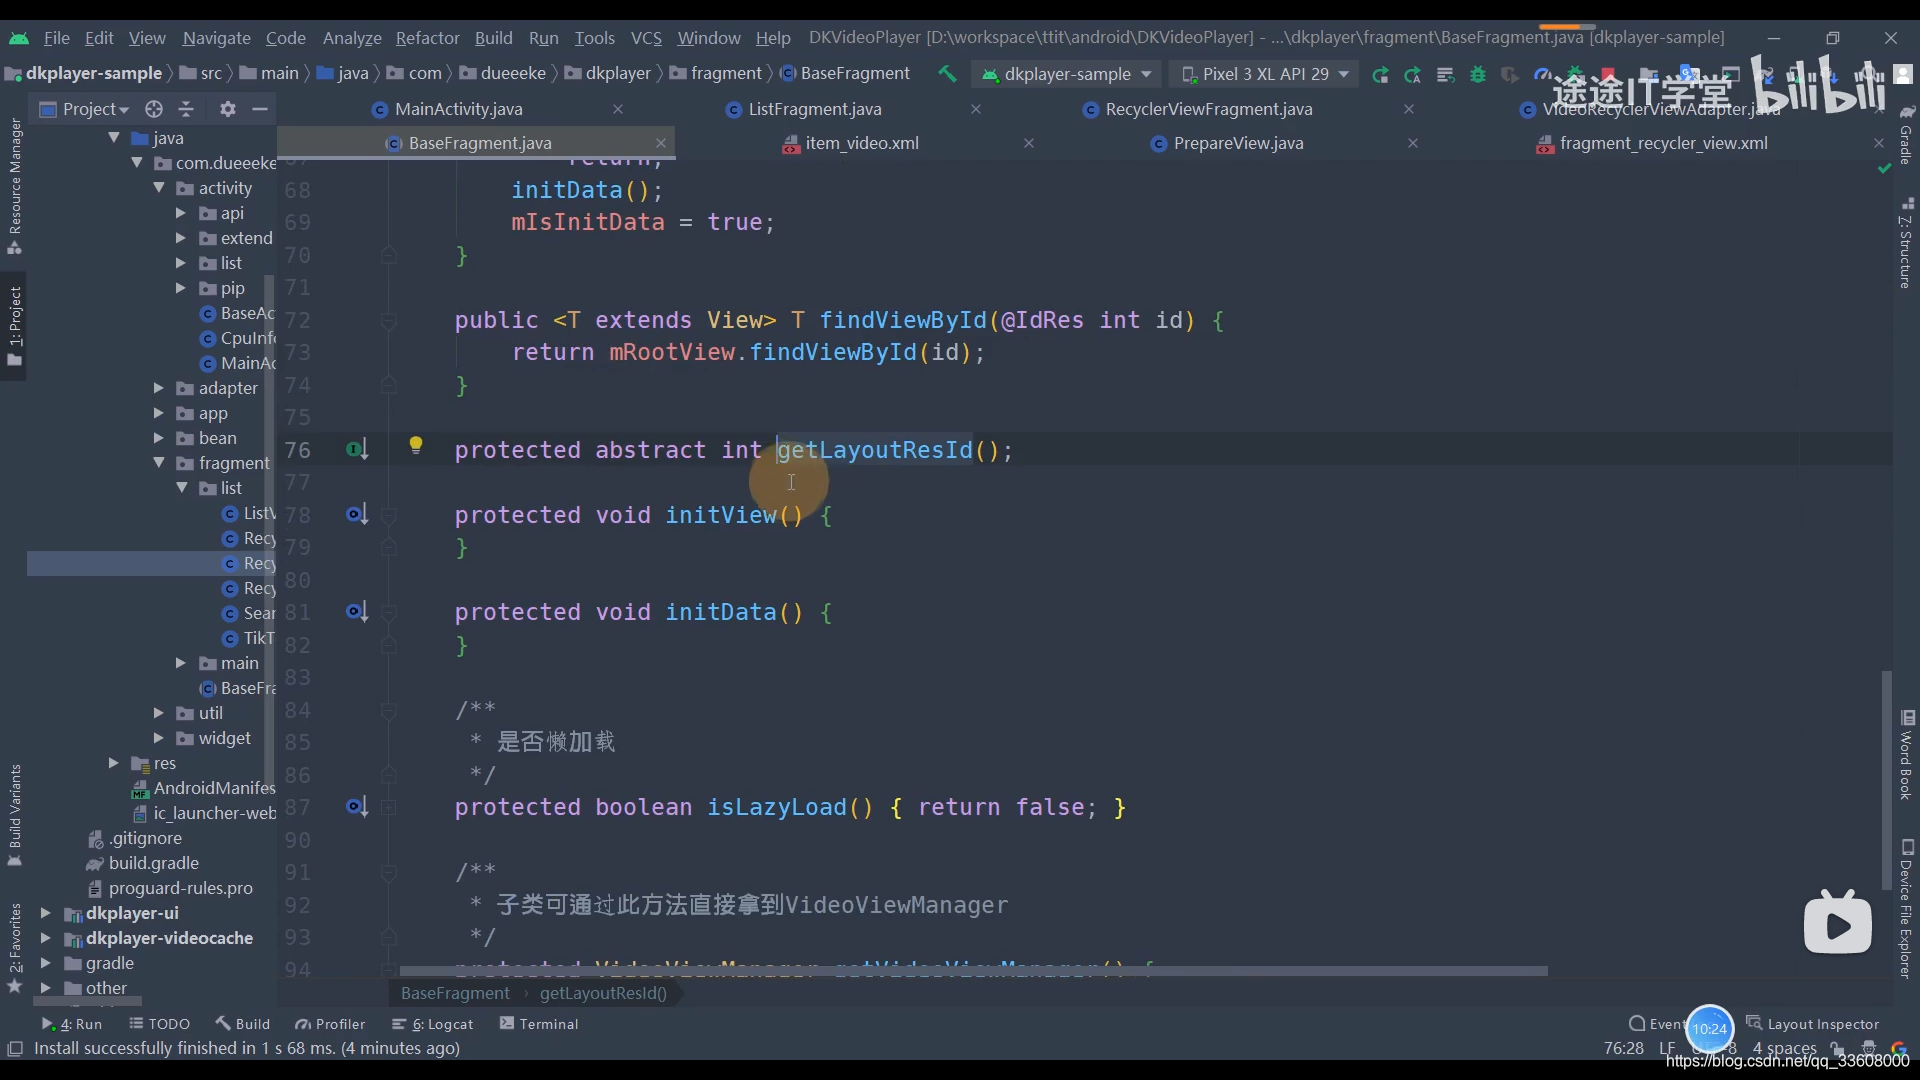The height and width of the screenshot is (1080, 1920).
Task: Open the Build Variants side panel
Action: (x=15, y=814)
